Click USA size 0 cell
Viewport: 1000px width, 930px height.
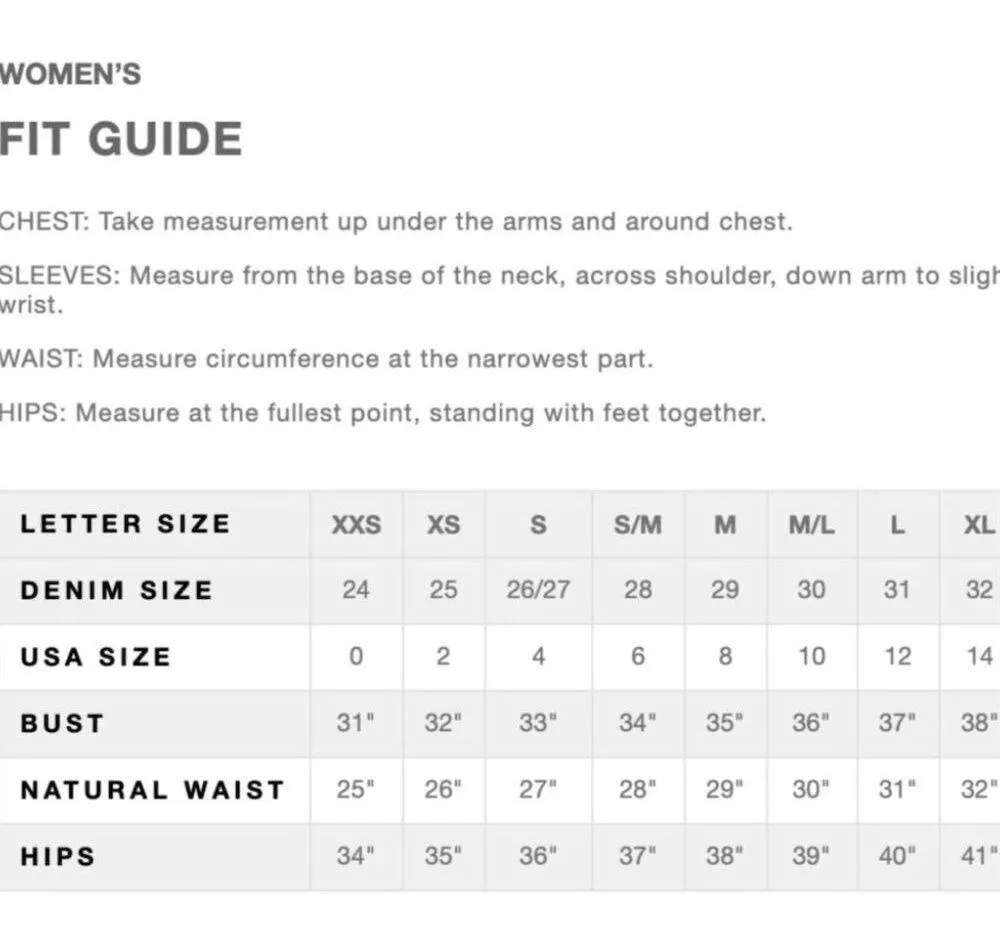click(x=356, y=657)
